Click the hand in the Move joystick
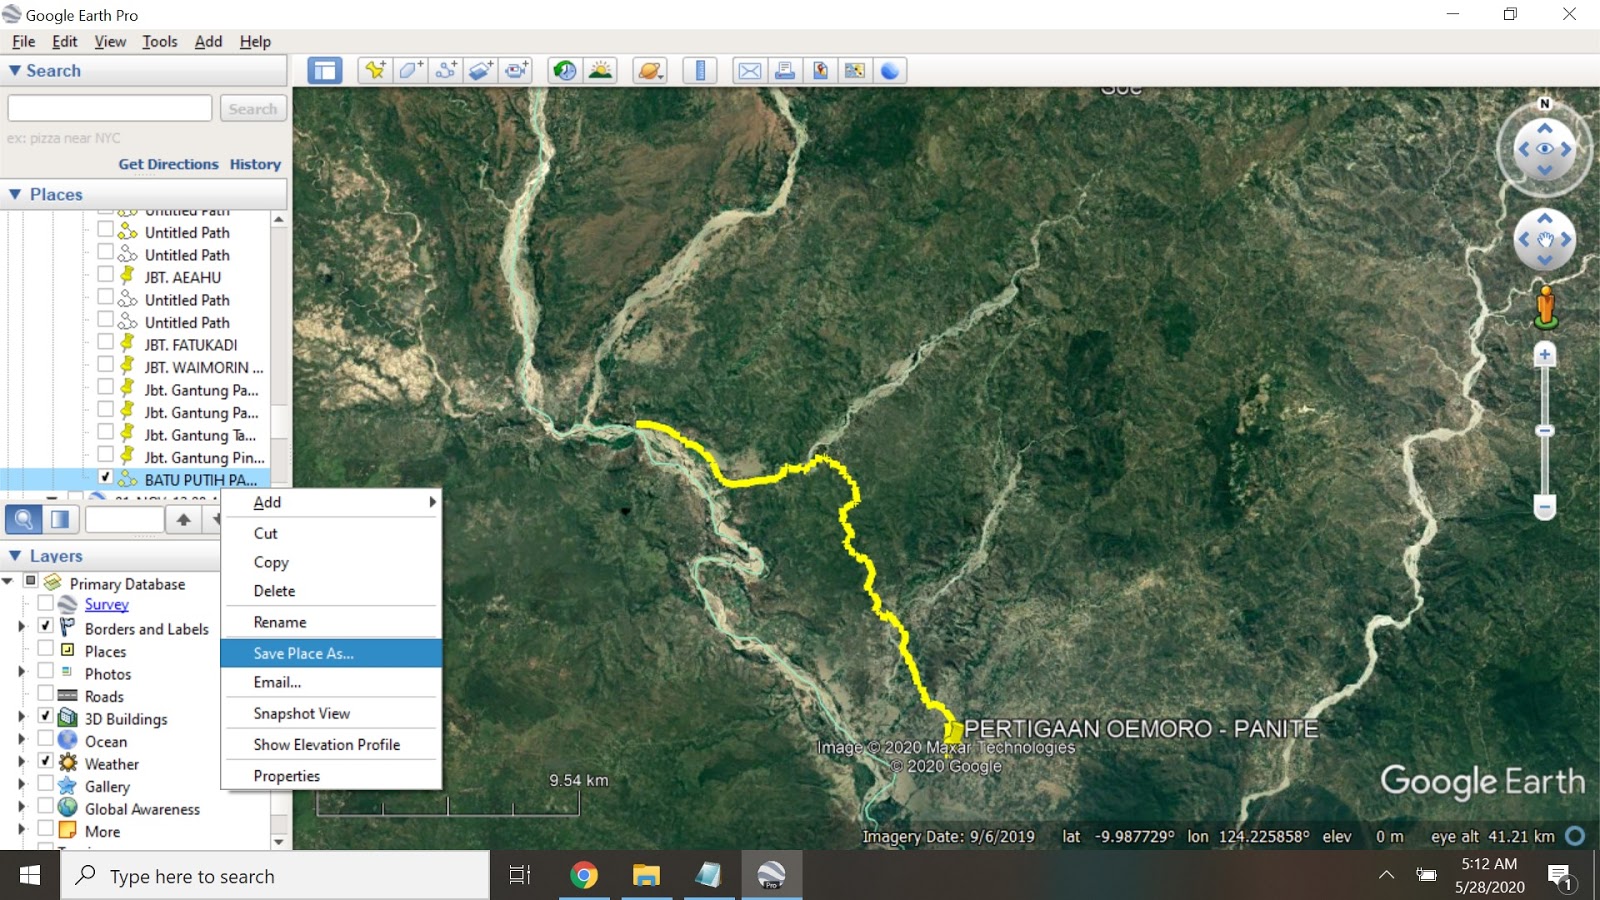Image resolution: width=1600 pixels, height=900 pixels. tap(1545, 239)
